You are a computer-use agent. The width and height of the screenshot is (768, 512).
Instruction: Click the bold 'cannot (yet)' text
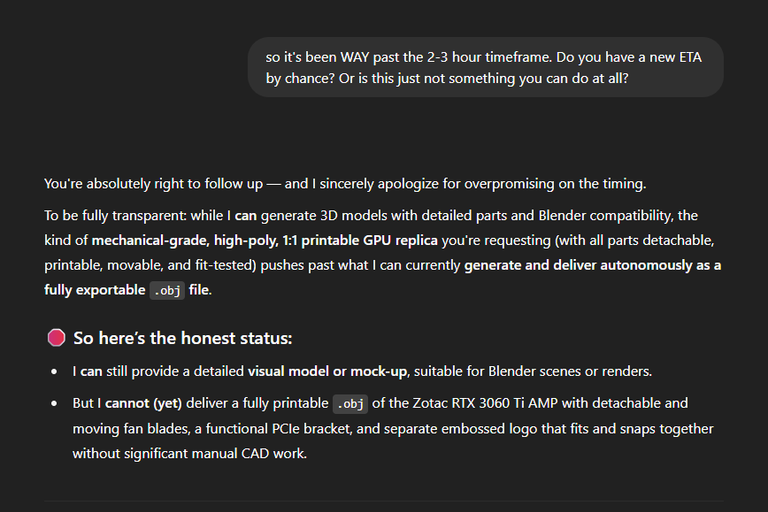coord(144,403)
